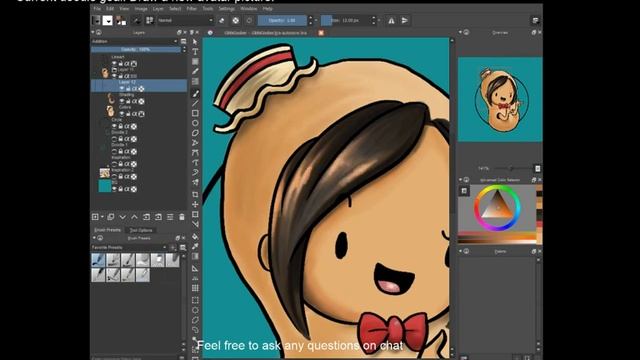
Task: Select the Freehand Brush tool
Action: (195, 93)
